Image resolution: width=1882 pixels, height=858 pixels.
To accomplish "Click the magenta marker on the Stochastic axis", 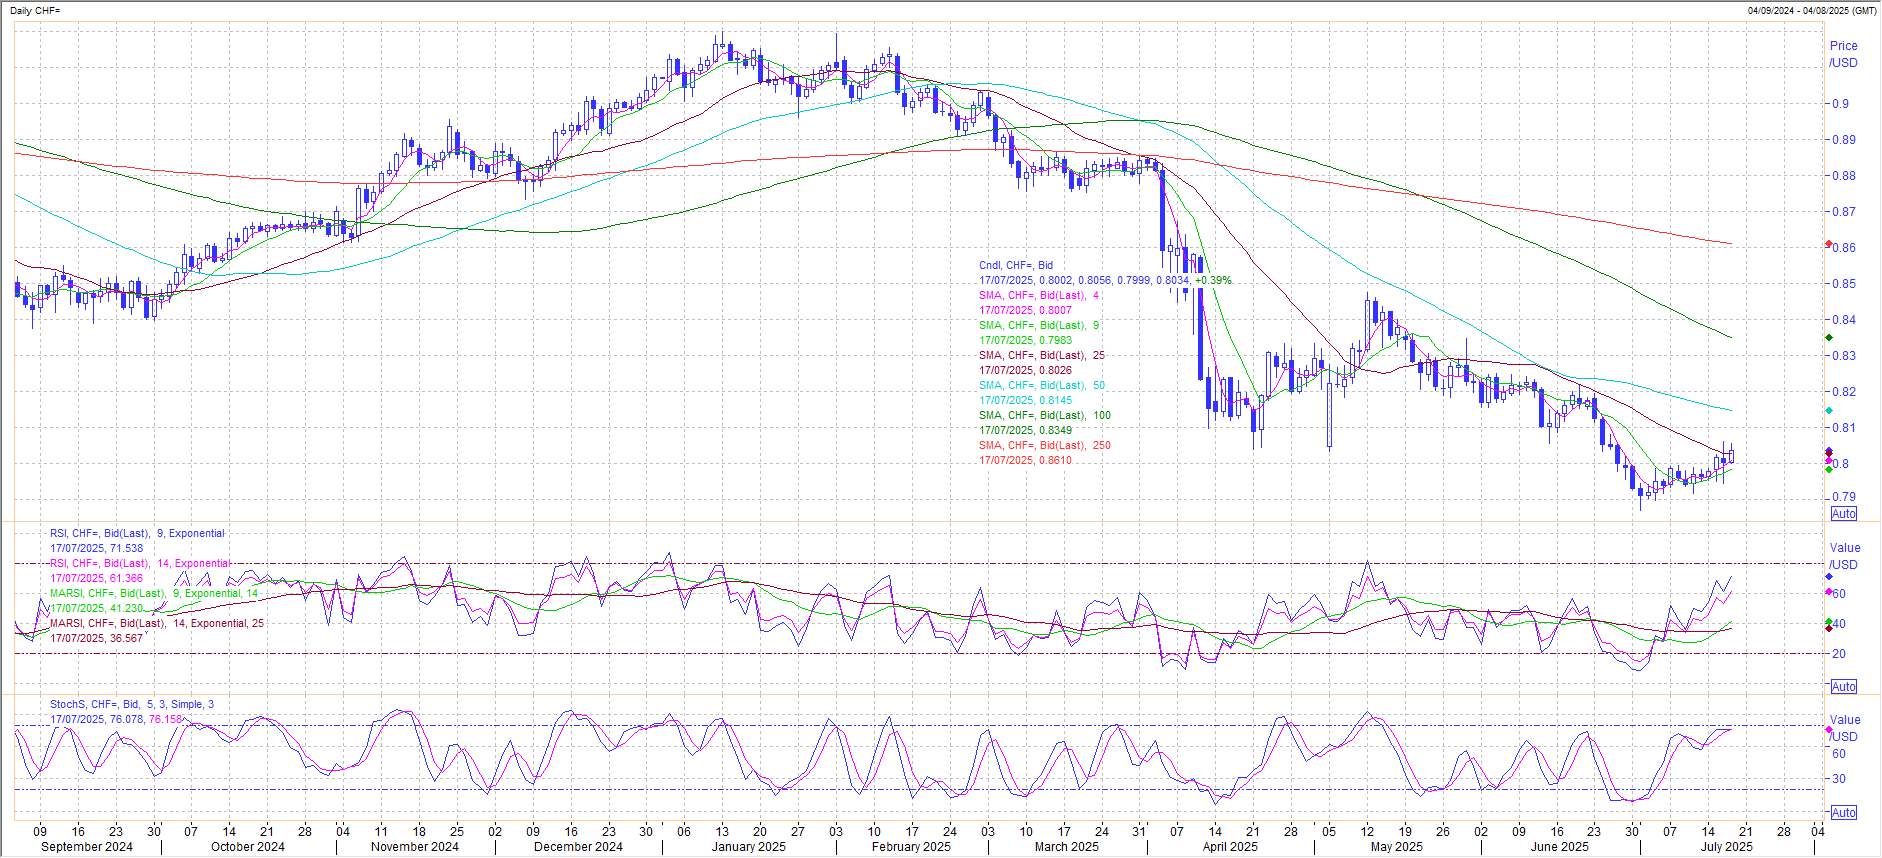I will 1829,731.
